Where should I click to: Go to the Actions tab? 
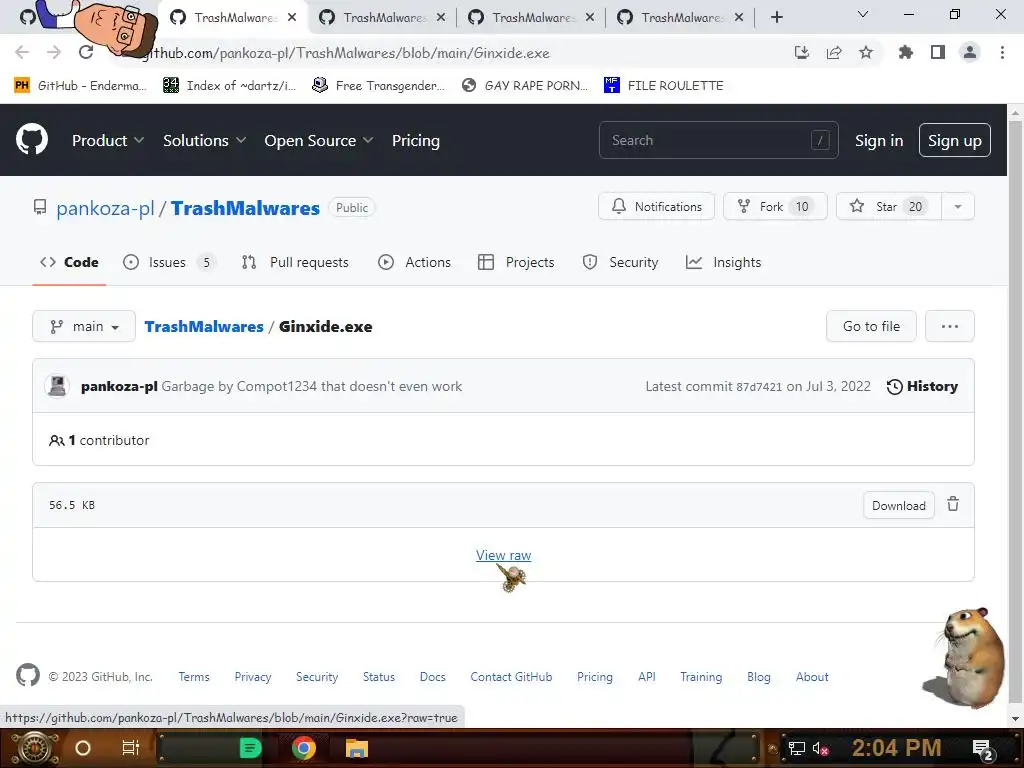click(415, 262)
